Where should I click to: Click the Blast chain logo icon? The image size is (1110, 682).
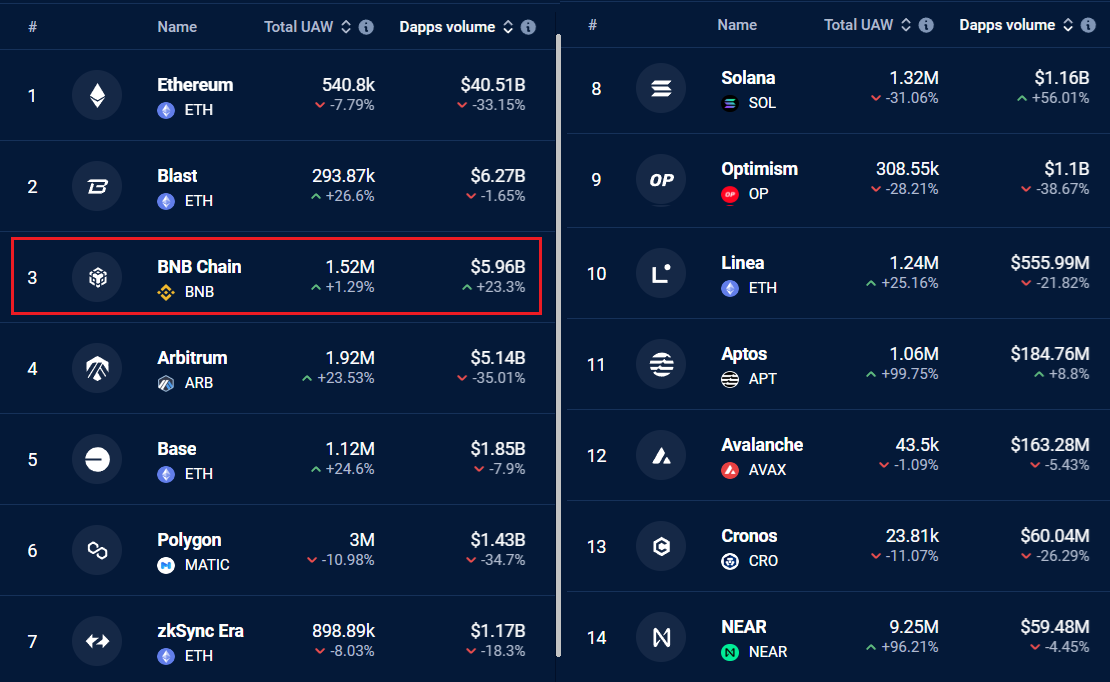click(97, 187)
